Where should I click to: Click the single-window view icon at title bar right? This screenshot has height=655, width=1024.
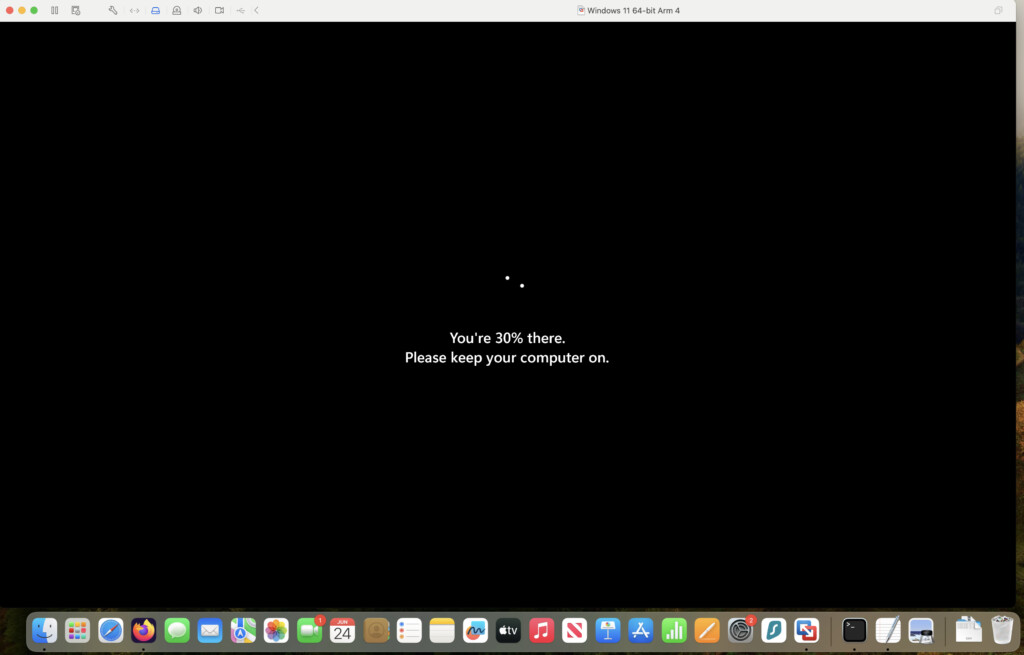[x=998, y=10]
